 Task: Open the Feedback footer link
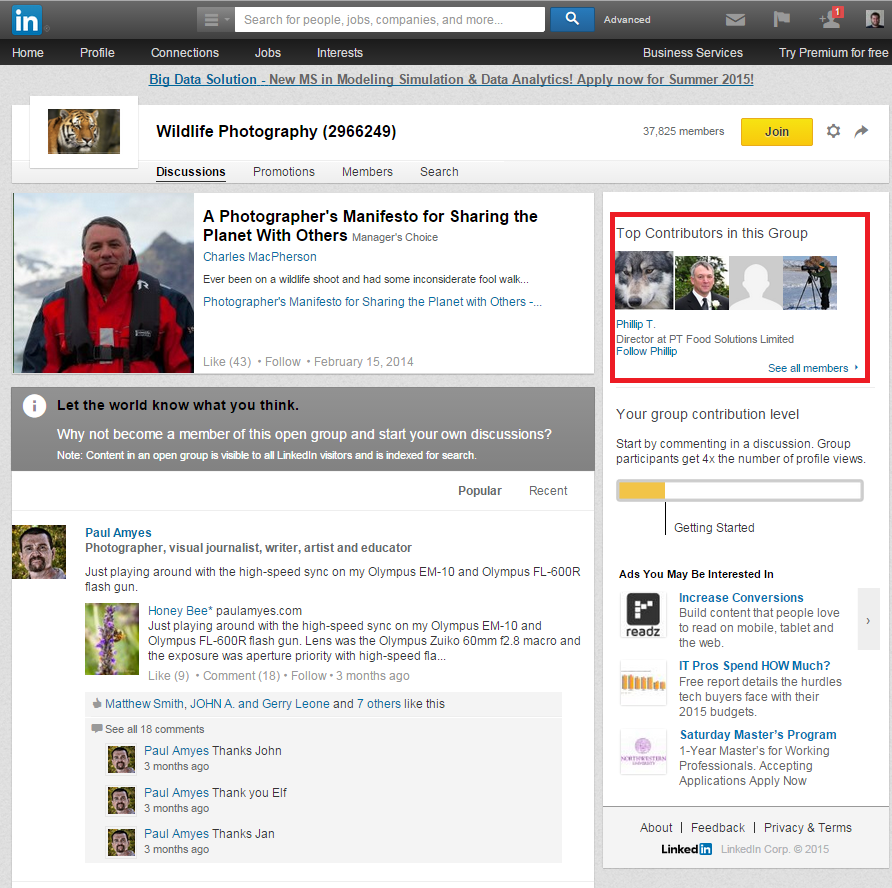click(717, 828)
